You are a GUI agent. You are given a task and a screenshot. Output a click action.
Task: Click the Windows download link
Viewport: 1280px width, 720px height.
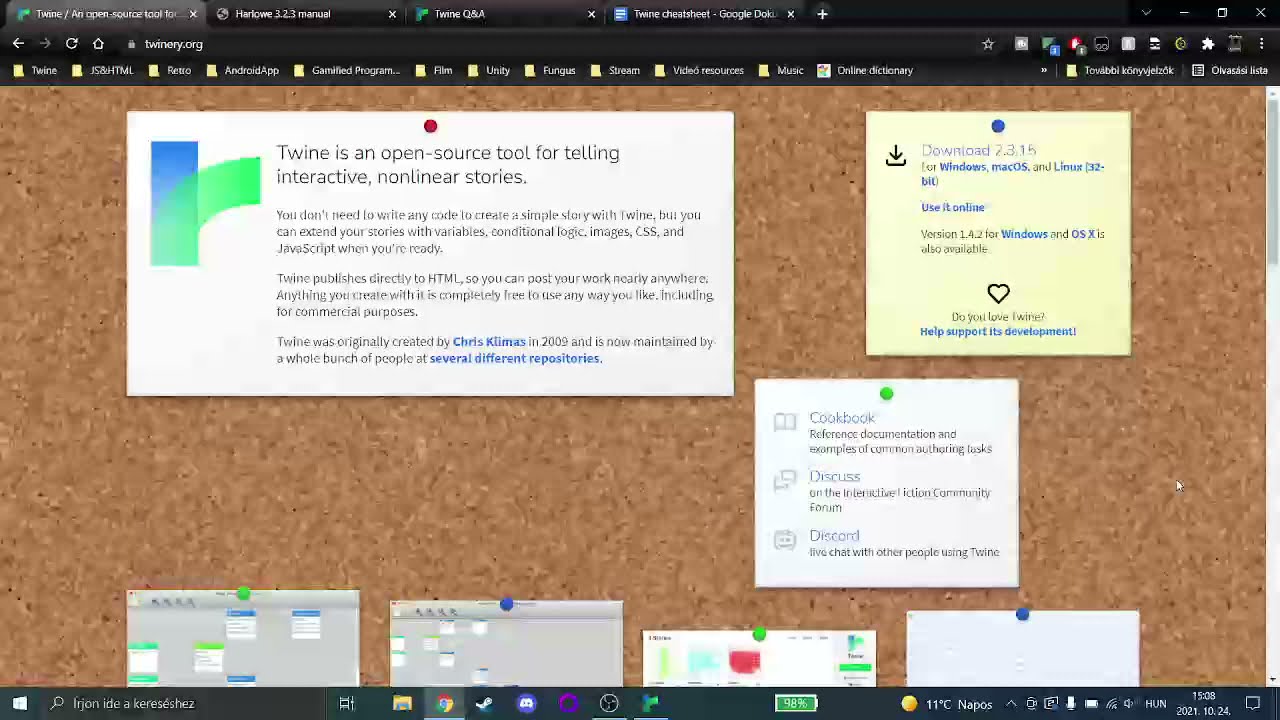coord(962,167)
